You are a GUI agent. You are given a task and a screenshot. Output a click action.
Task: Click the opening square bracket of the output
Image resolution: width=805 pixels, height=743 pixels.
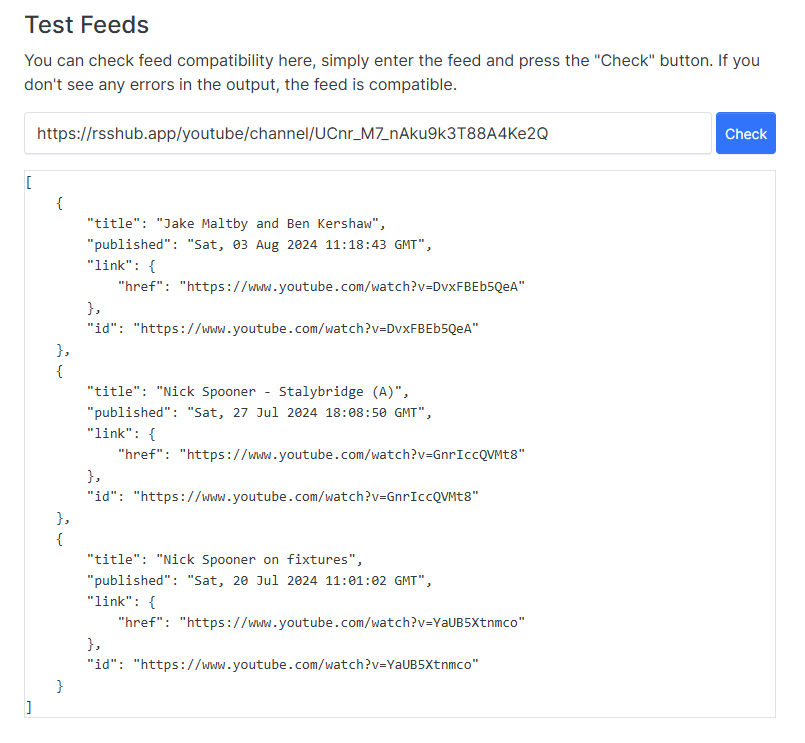(x=29, y=181)
